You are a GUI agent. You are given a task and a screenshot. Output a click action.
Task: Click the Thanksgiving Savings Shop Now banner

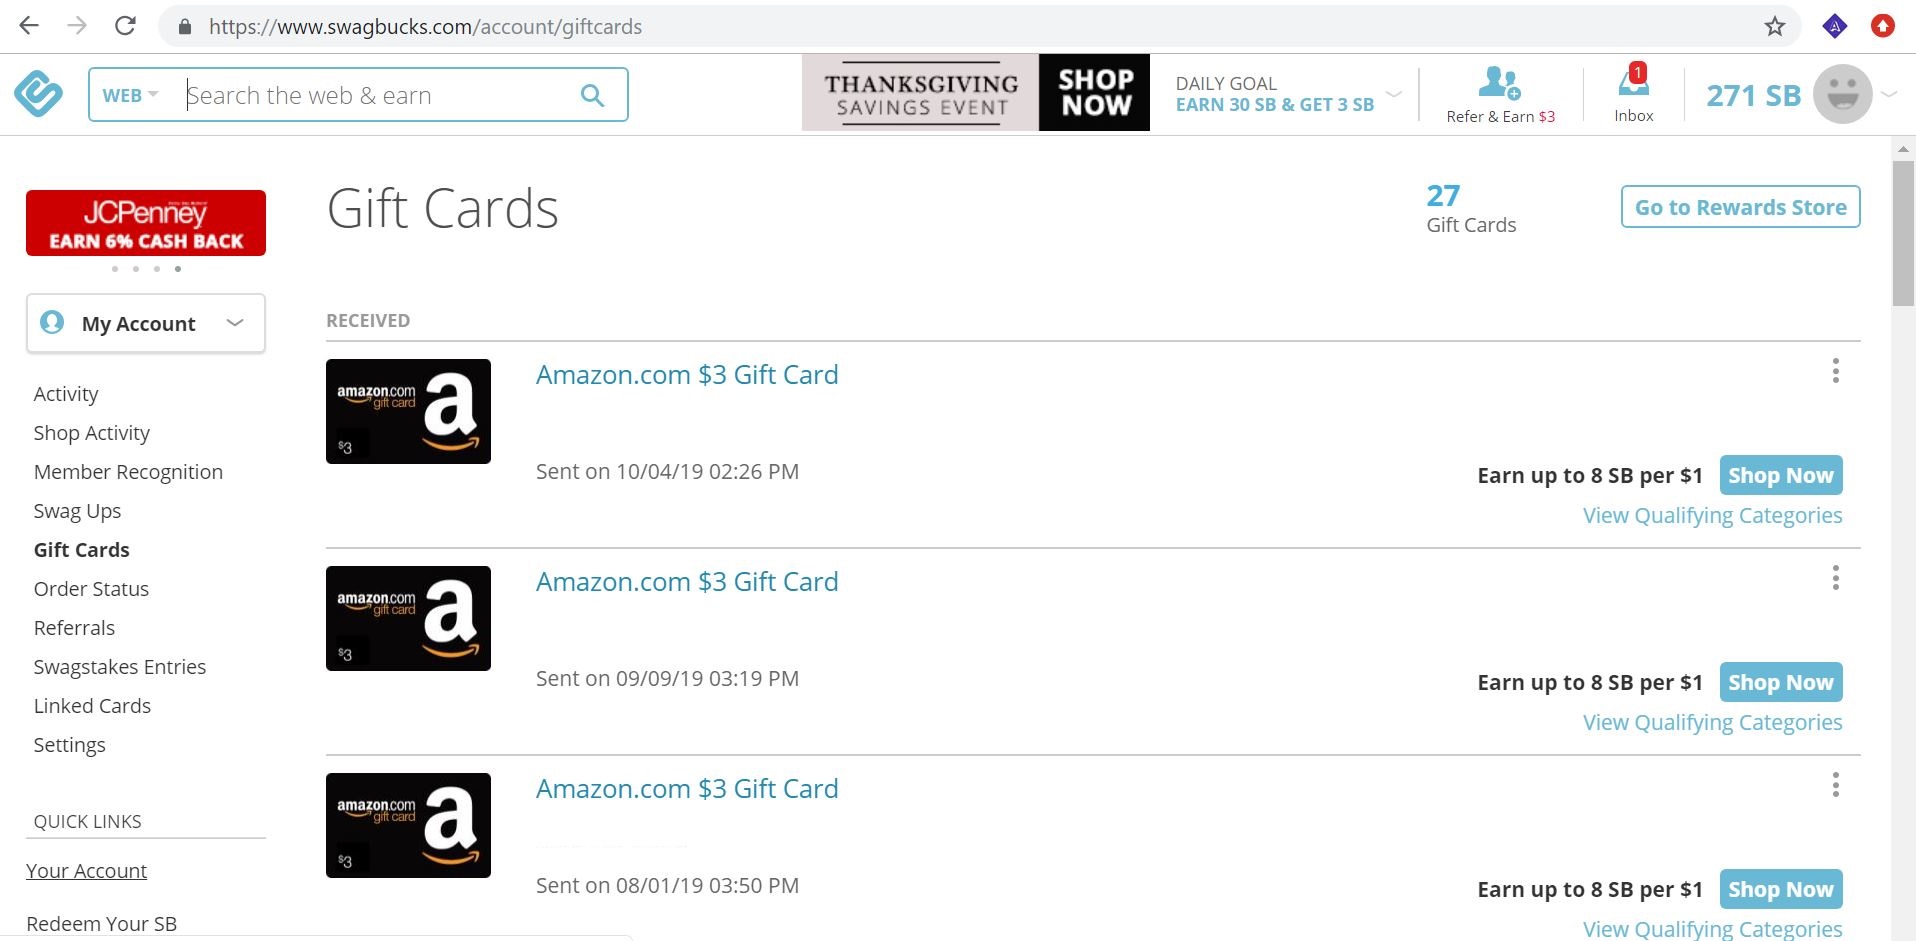[x=975, y=92]
